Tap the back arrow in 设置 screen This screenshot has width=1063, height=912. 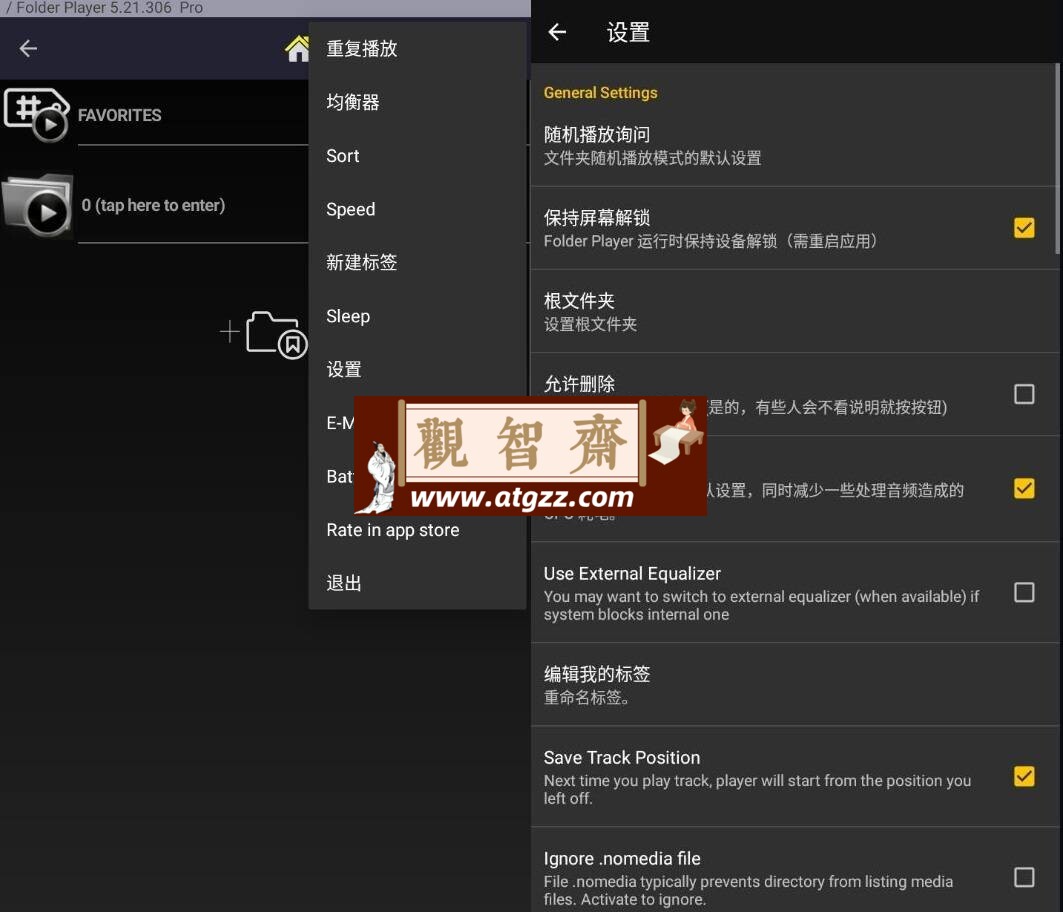[x=557, y=32]
